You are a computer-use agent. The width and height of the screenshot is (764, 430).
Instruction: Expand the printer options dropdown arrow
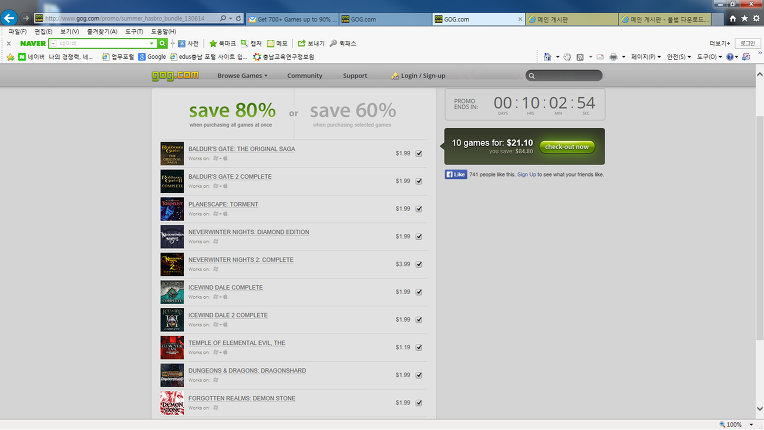coord(623,57)
